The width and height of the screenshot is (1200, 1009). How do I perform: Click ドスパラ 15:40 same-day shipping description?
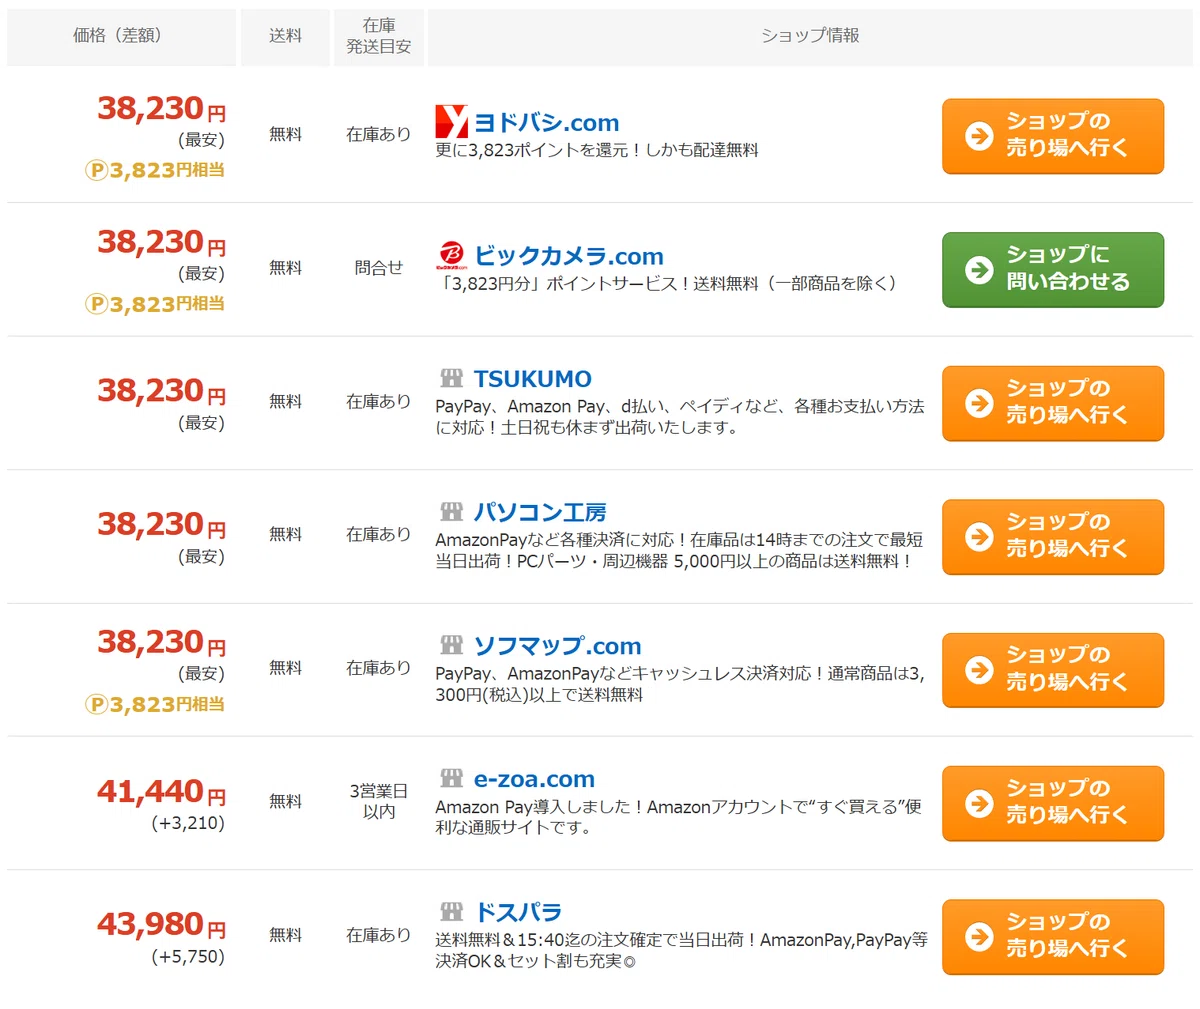point(682,950)
